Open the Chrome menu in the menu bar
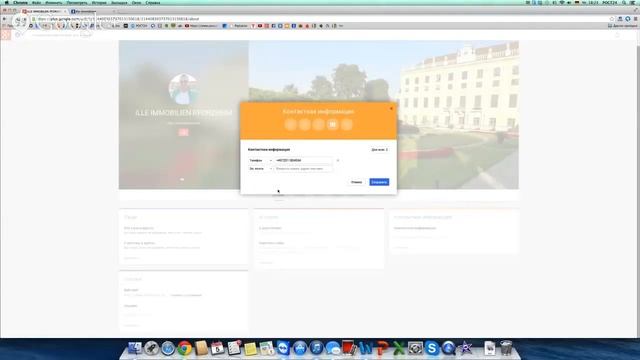 point(20,2)
